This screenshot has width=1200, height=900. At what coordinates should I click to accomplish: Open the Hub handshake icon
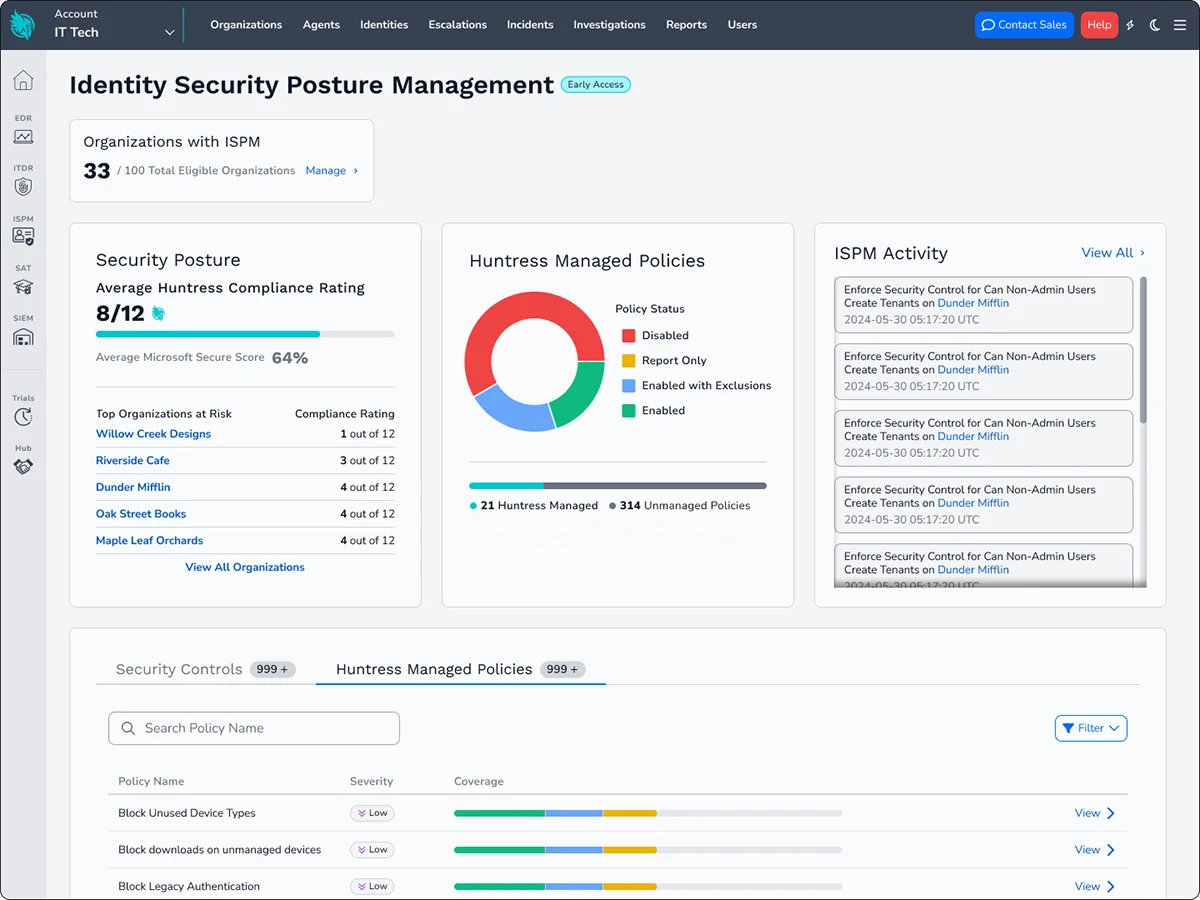click(23, 466)
